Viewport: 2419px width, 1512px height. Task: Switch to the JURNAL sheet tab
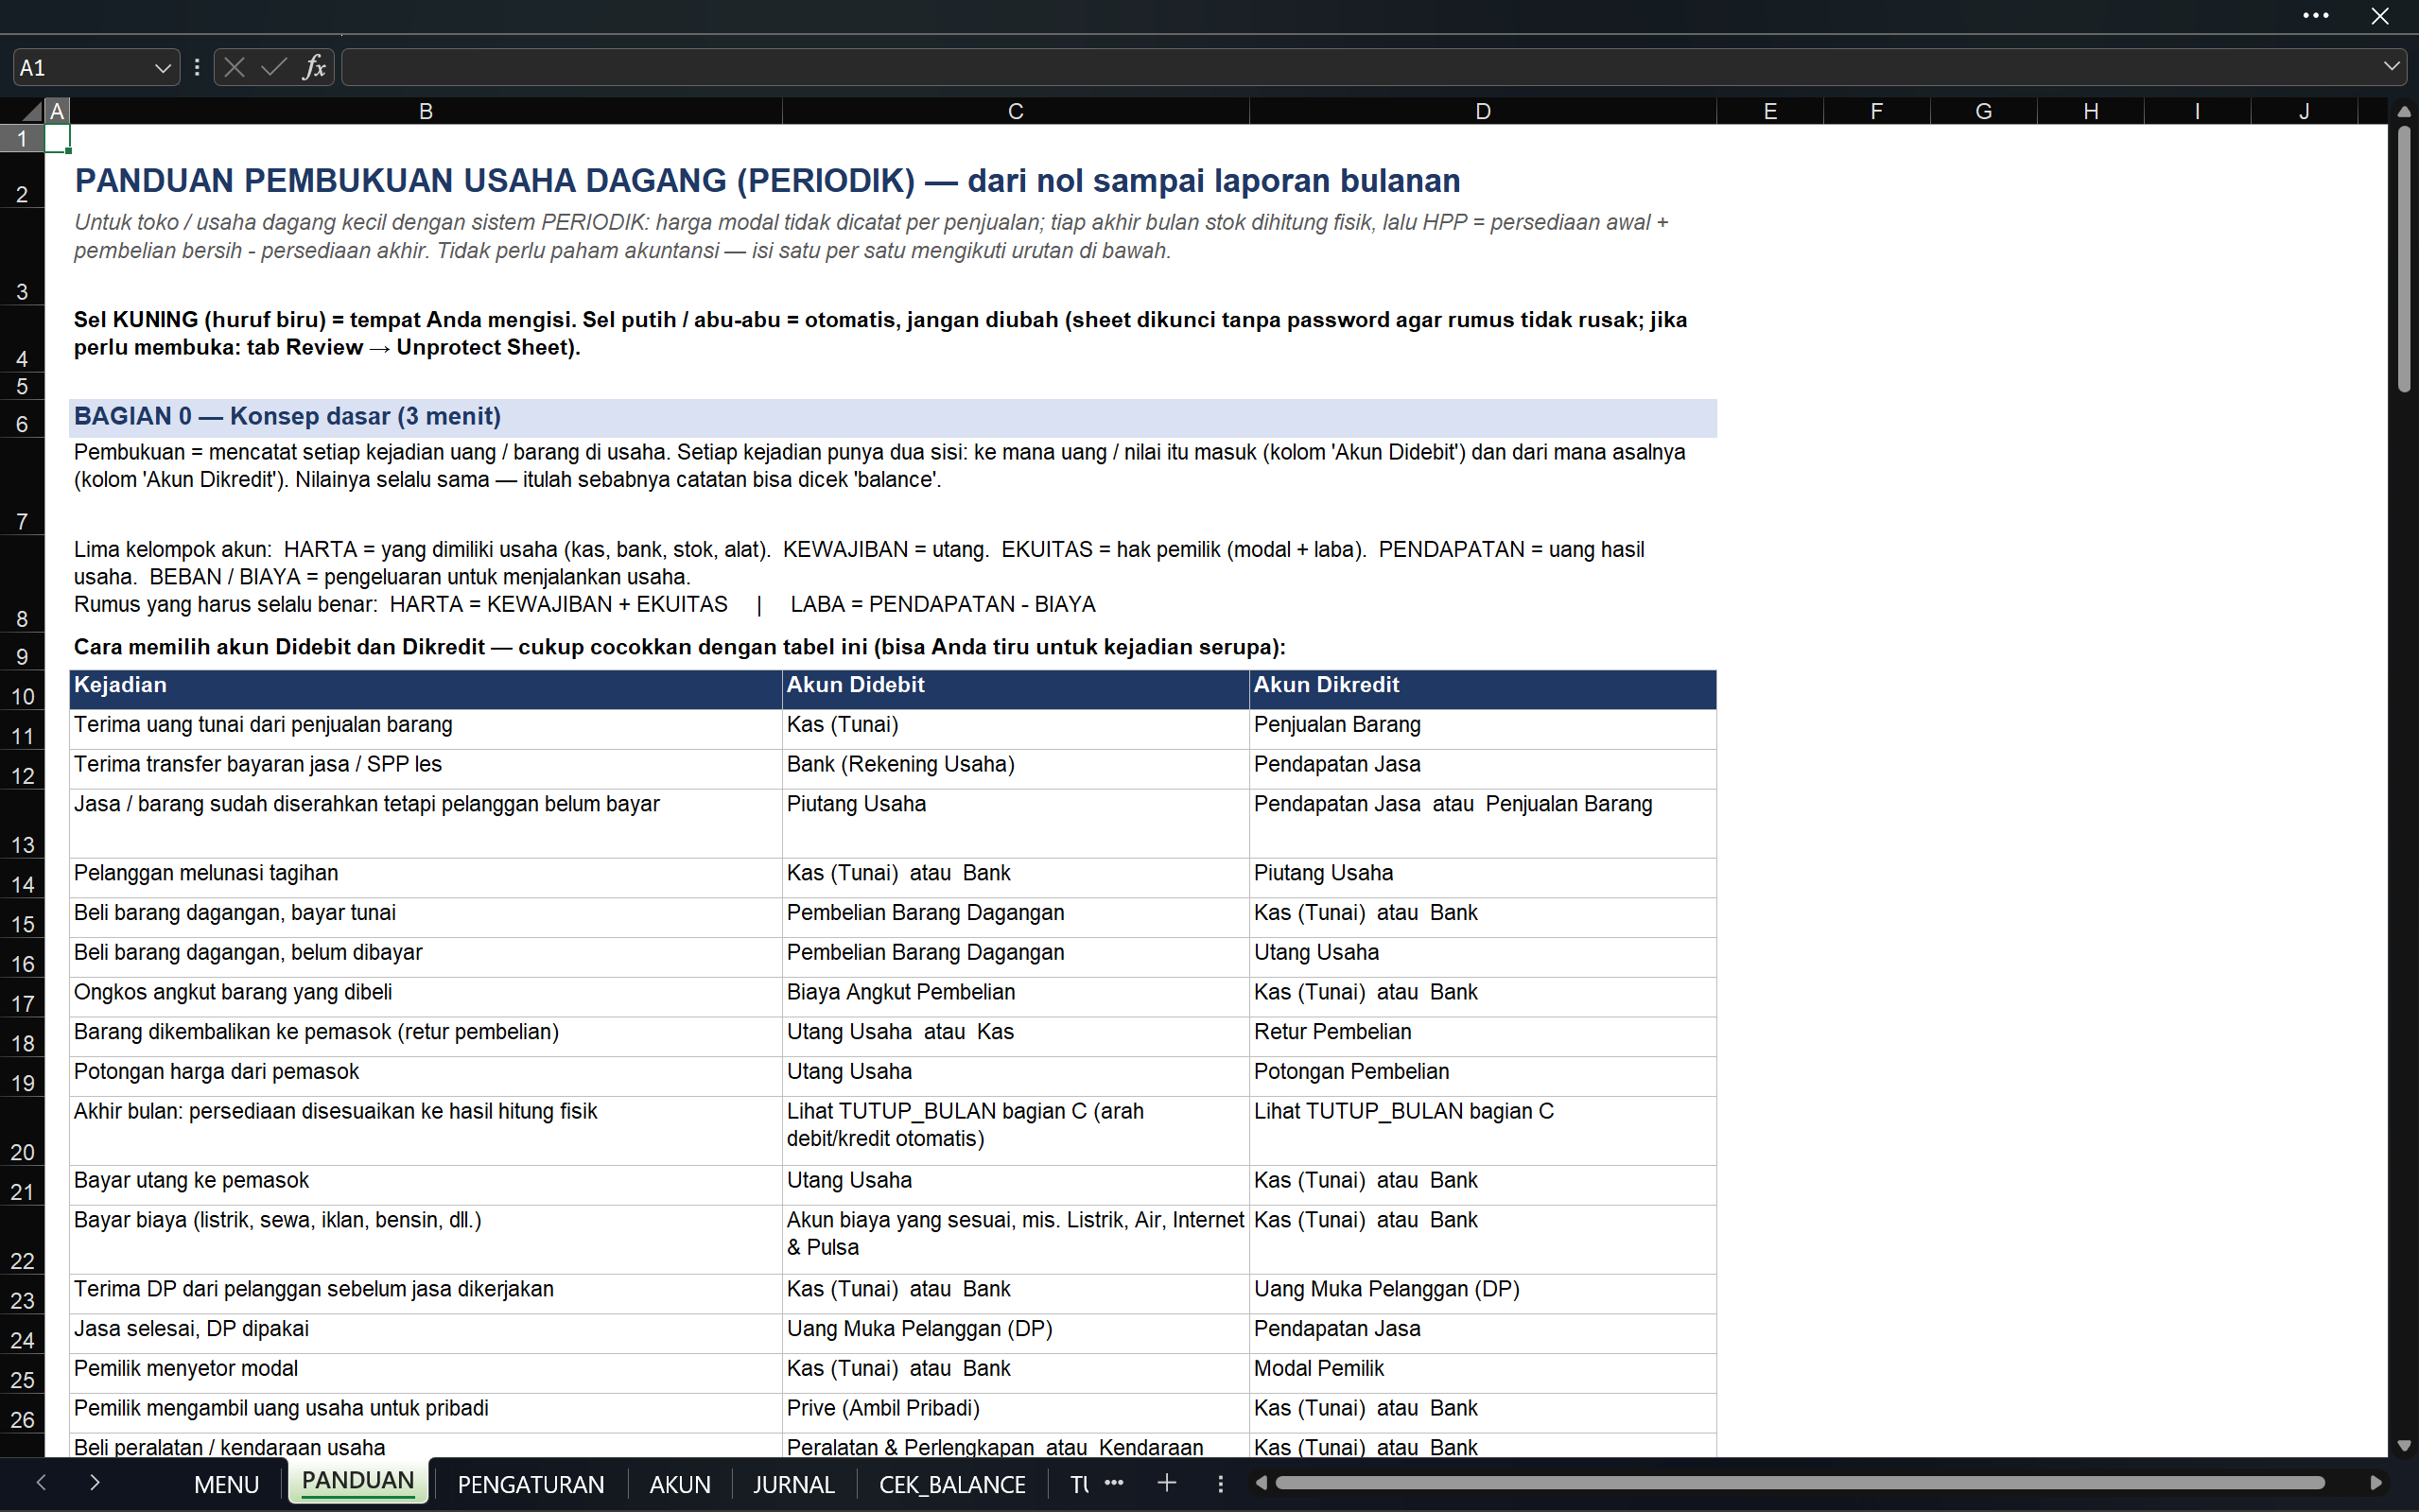pos(794,1484)
